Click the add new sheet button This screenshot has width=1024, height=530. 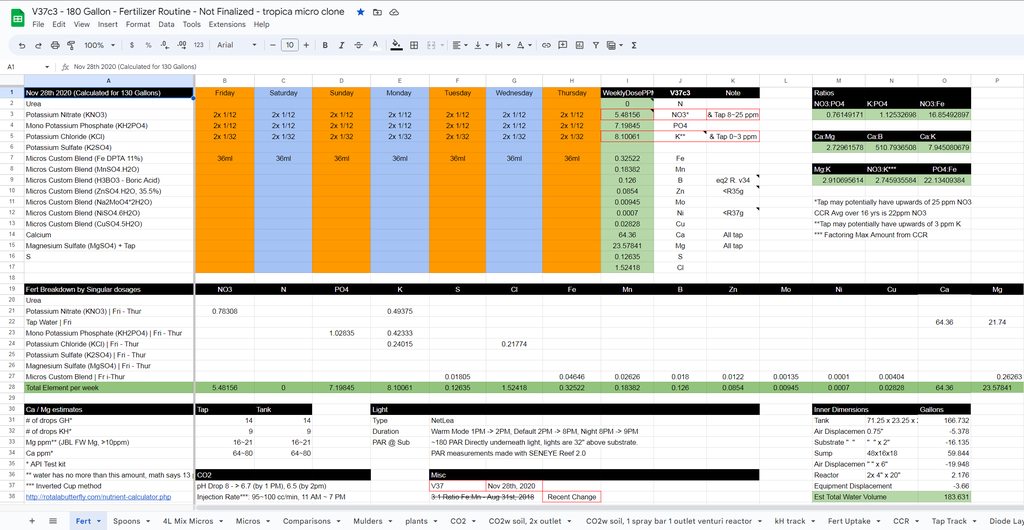point(32,521)
